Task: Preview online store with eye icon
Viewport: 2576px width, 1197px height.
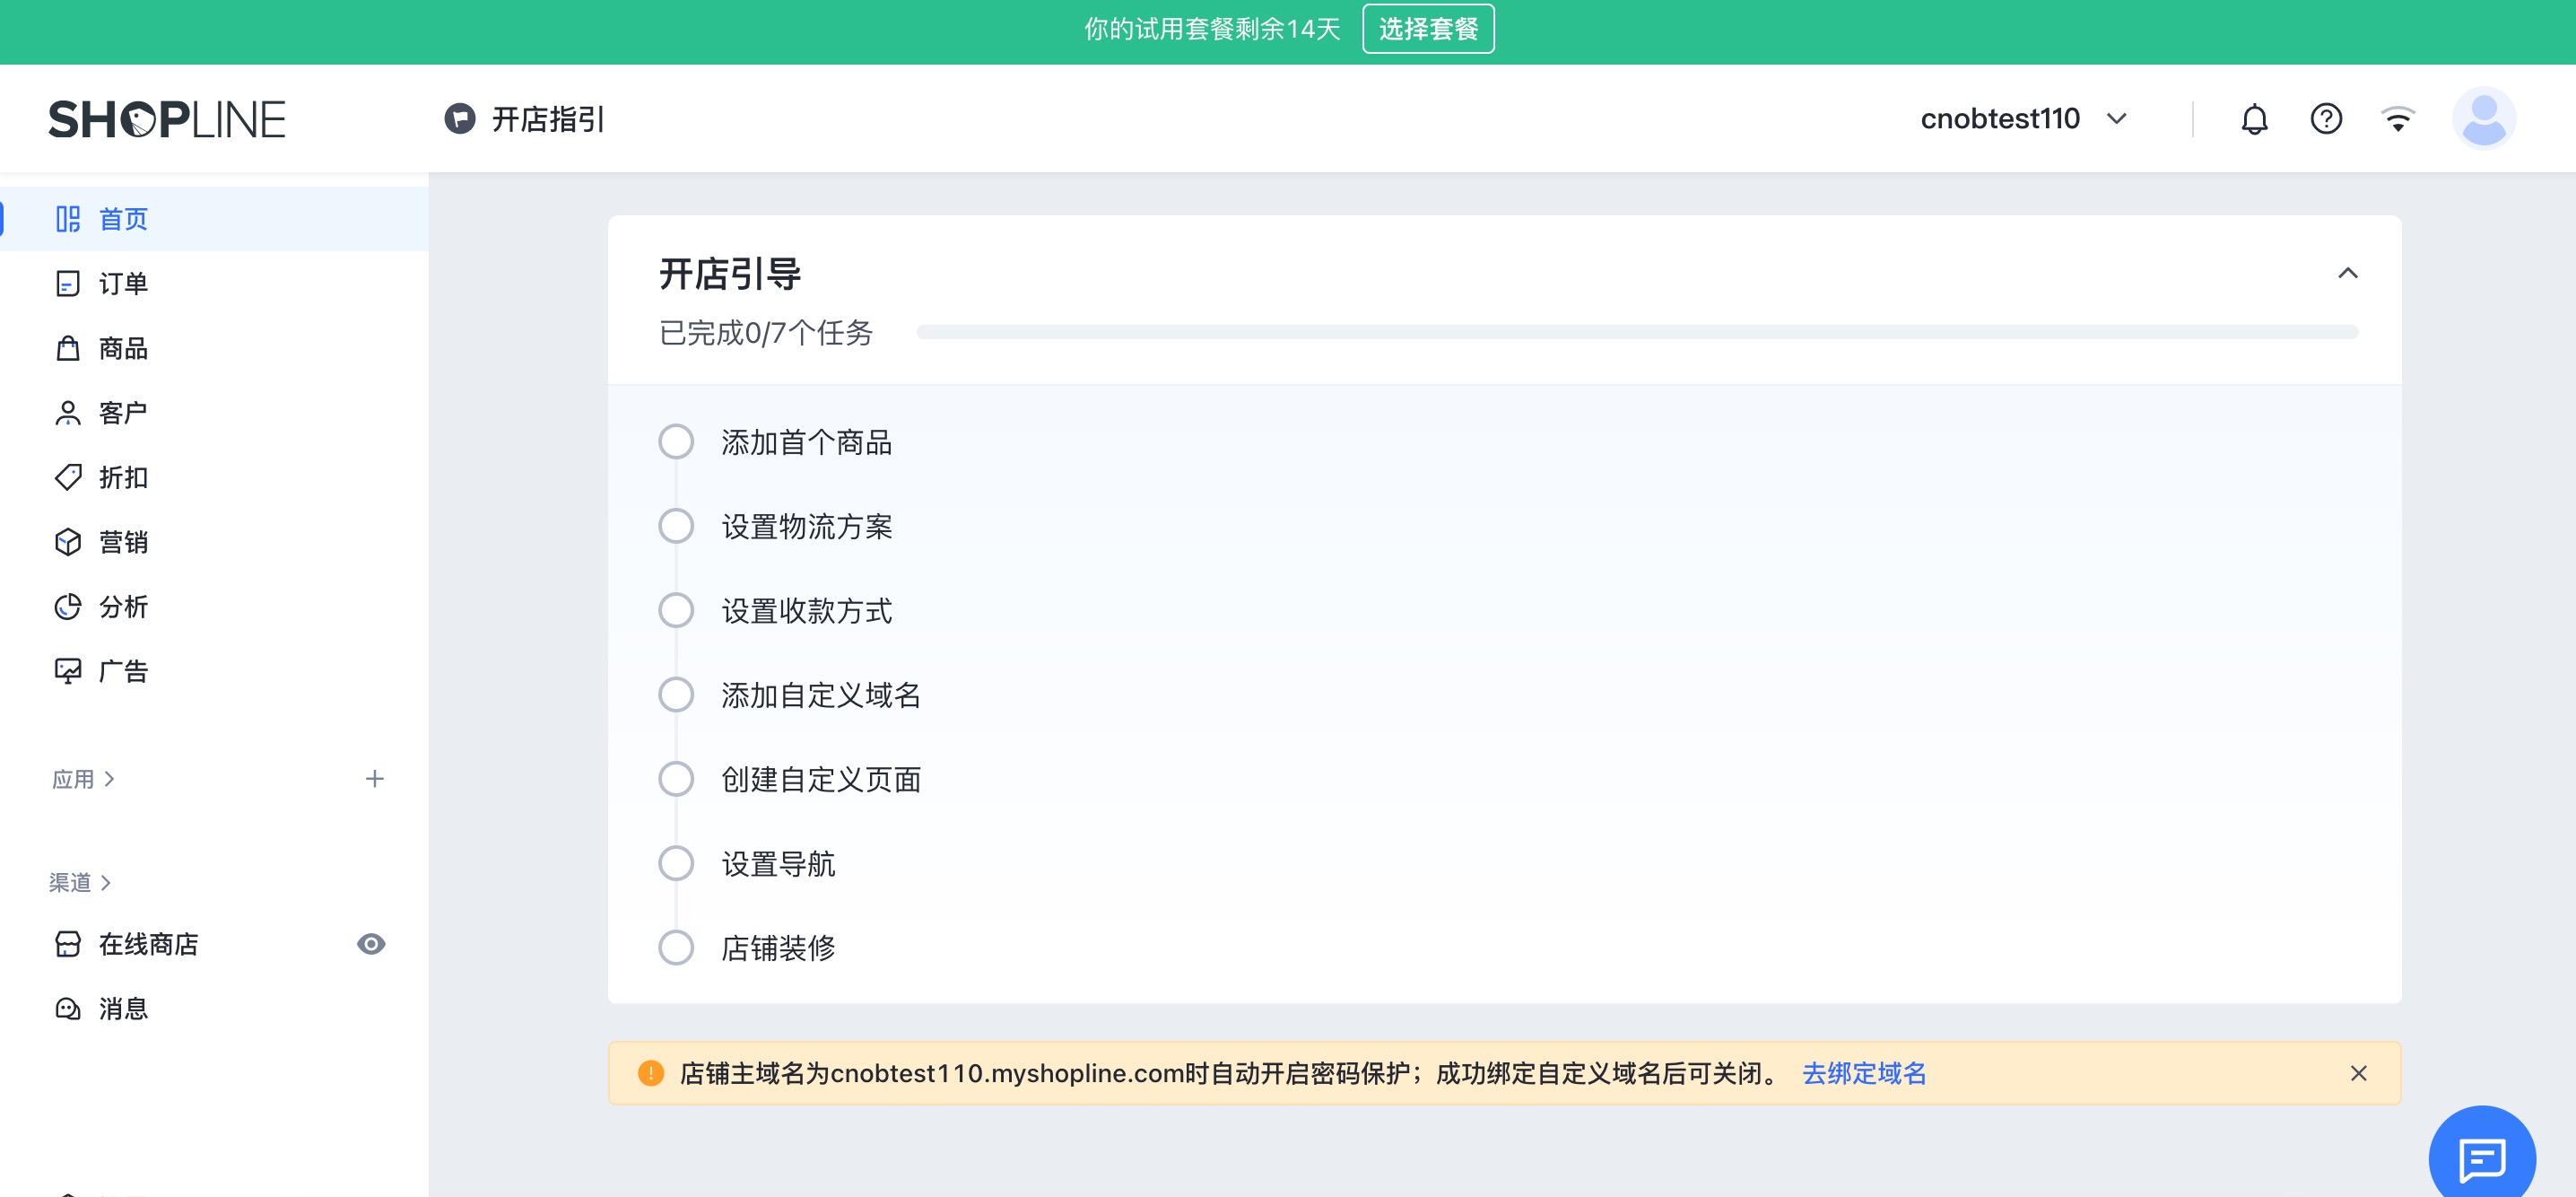Action: coord(371,944)
